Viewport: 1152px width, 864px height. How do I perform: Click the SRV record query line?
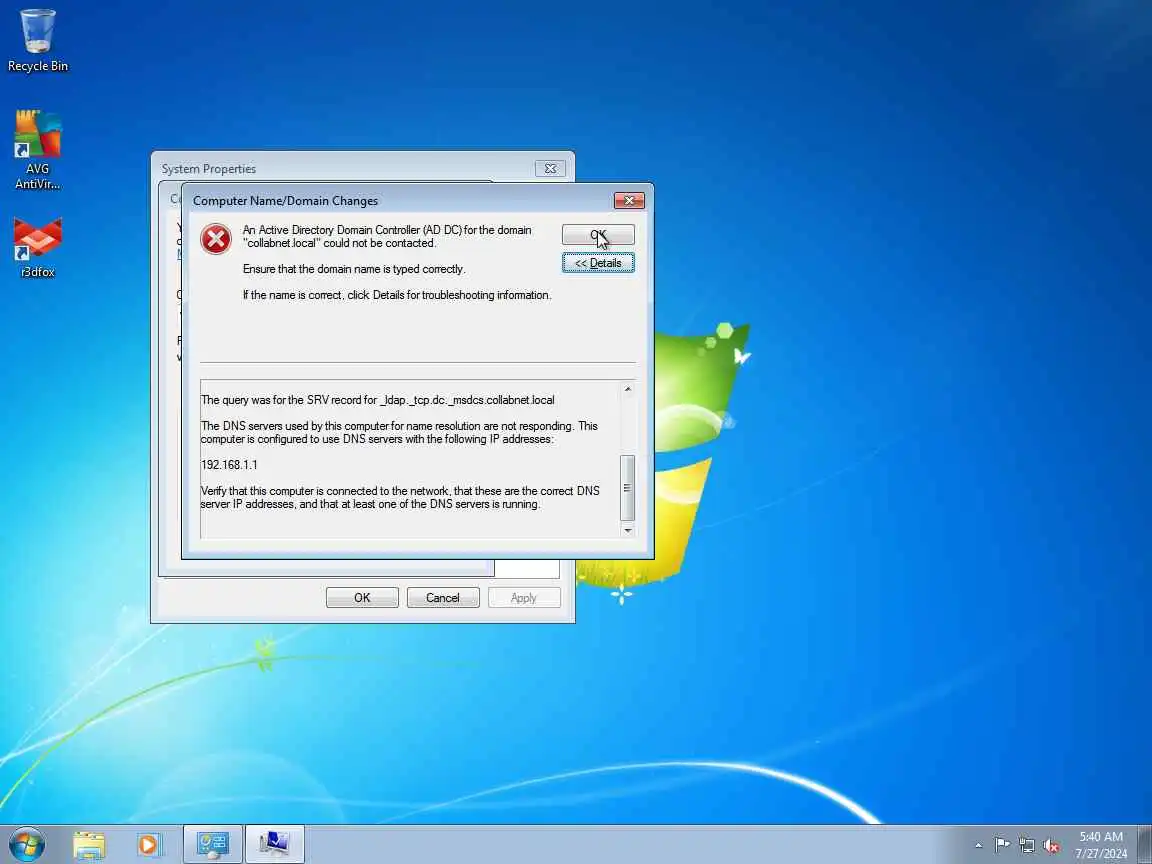click(x=378, y=400)
